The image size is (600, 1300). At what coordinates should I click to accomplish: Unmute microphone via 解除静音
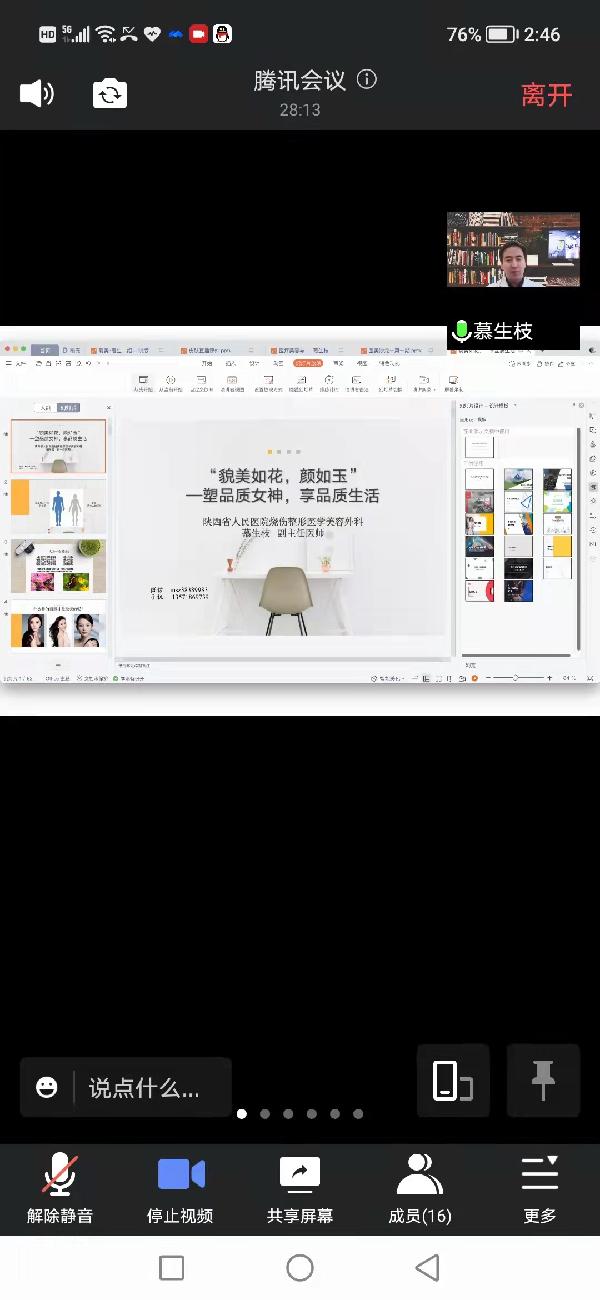[60, 1188]
